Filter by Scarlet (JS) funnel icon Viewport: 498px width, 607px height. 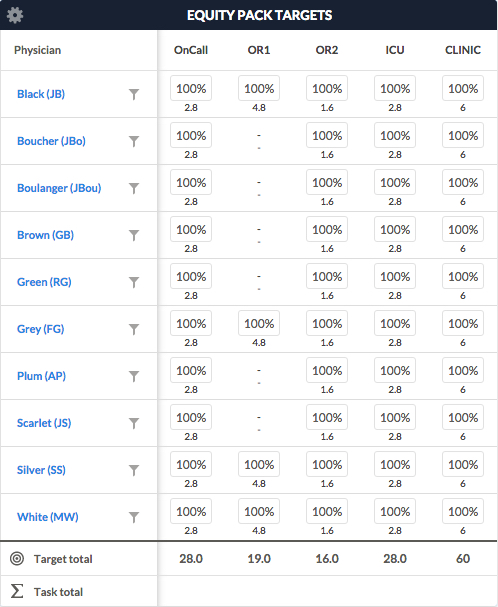[134, 423]
